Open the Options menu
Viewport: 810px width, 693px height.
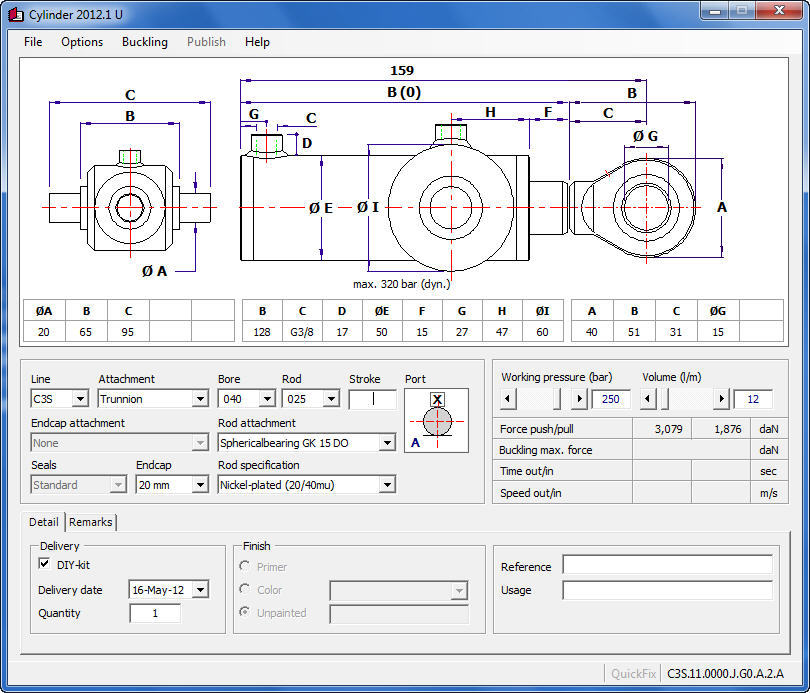(x=82, y=42)
